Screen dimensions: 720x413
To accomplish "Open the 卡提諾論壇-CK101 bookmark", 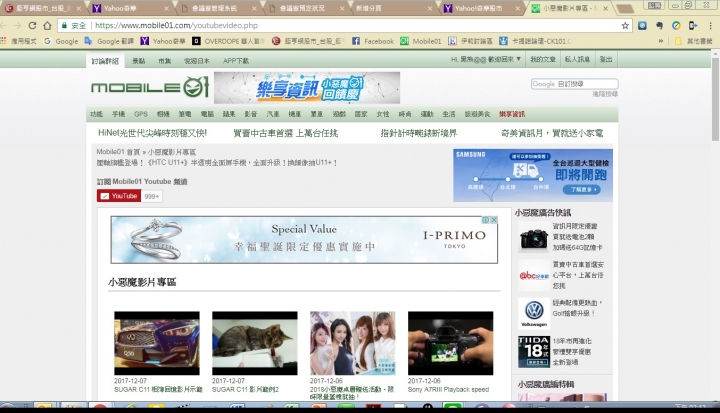I will coord(535,41).
